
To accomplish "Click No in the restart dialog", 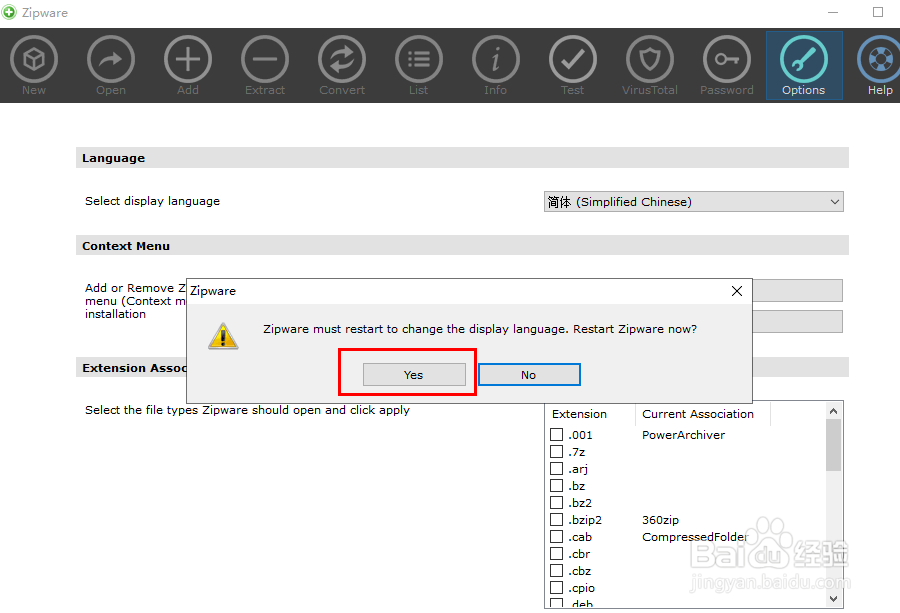I will (529, 375).
